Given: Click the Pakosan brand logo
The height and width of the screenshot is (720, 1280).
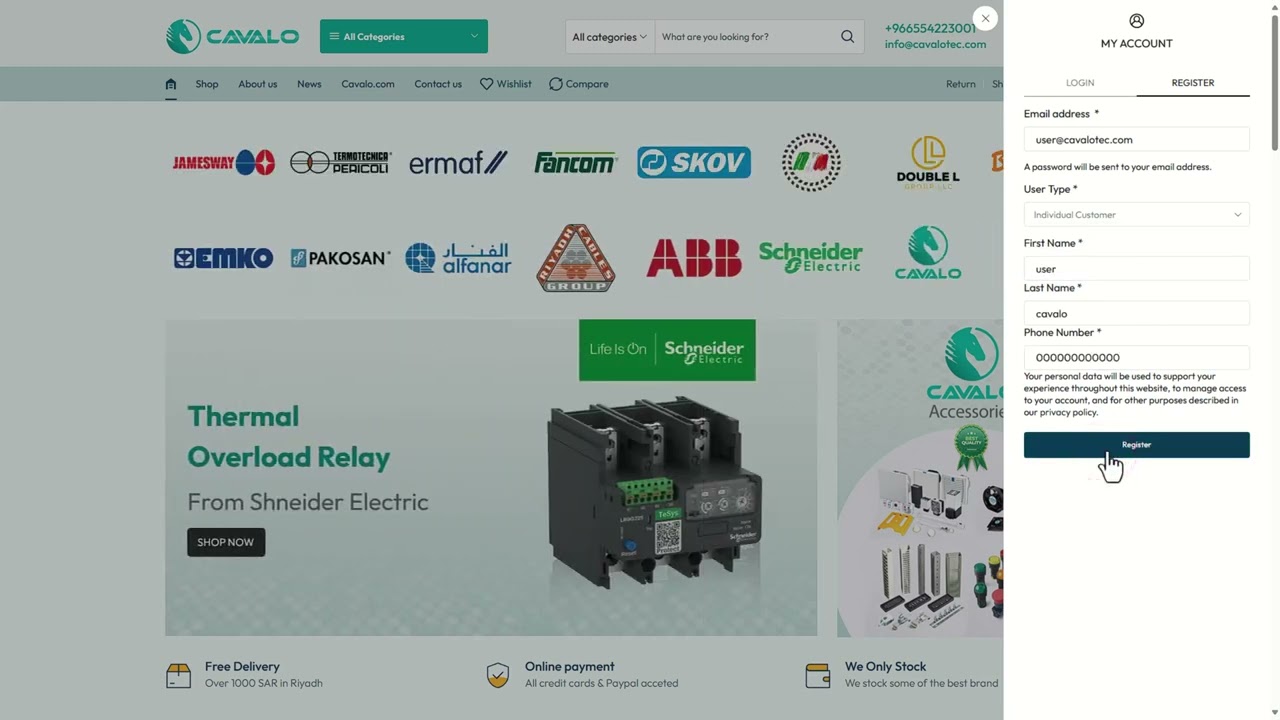Looking at the screenshot, I should tap(340, 258).
